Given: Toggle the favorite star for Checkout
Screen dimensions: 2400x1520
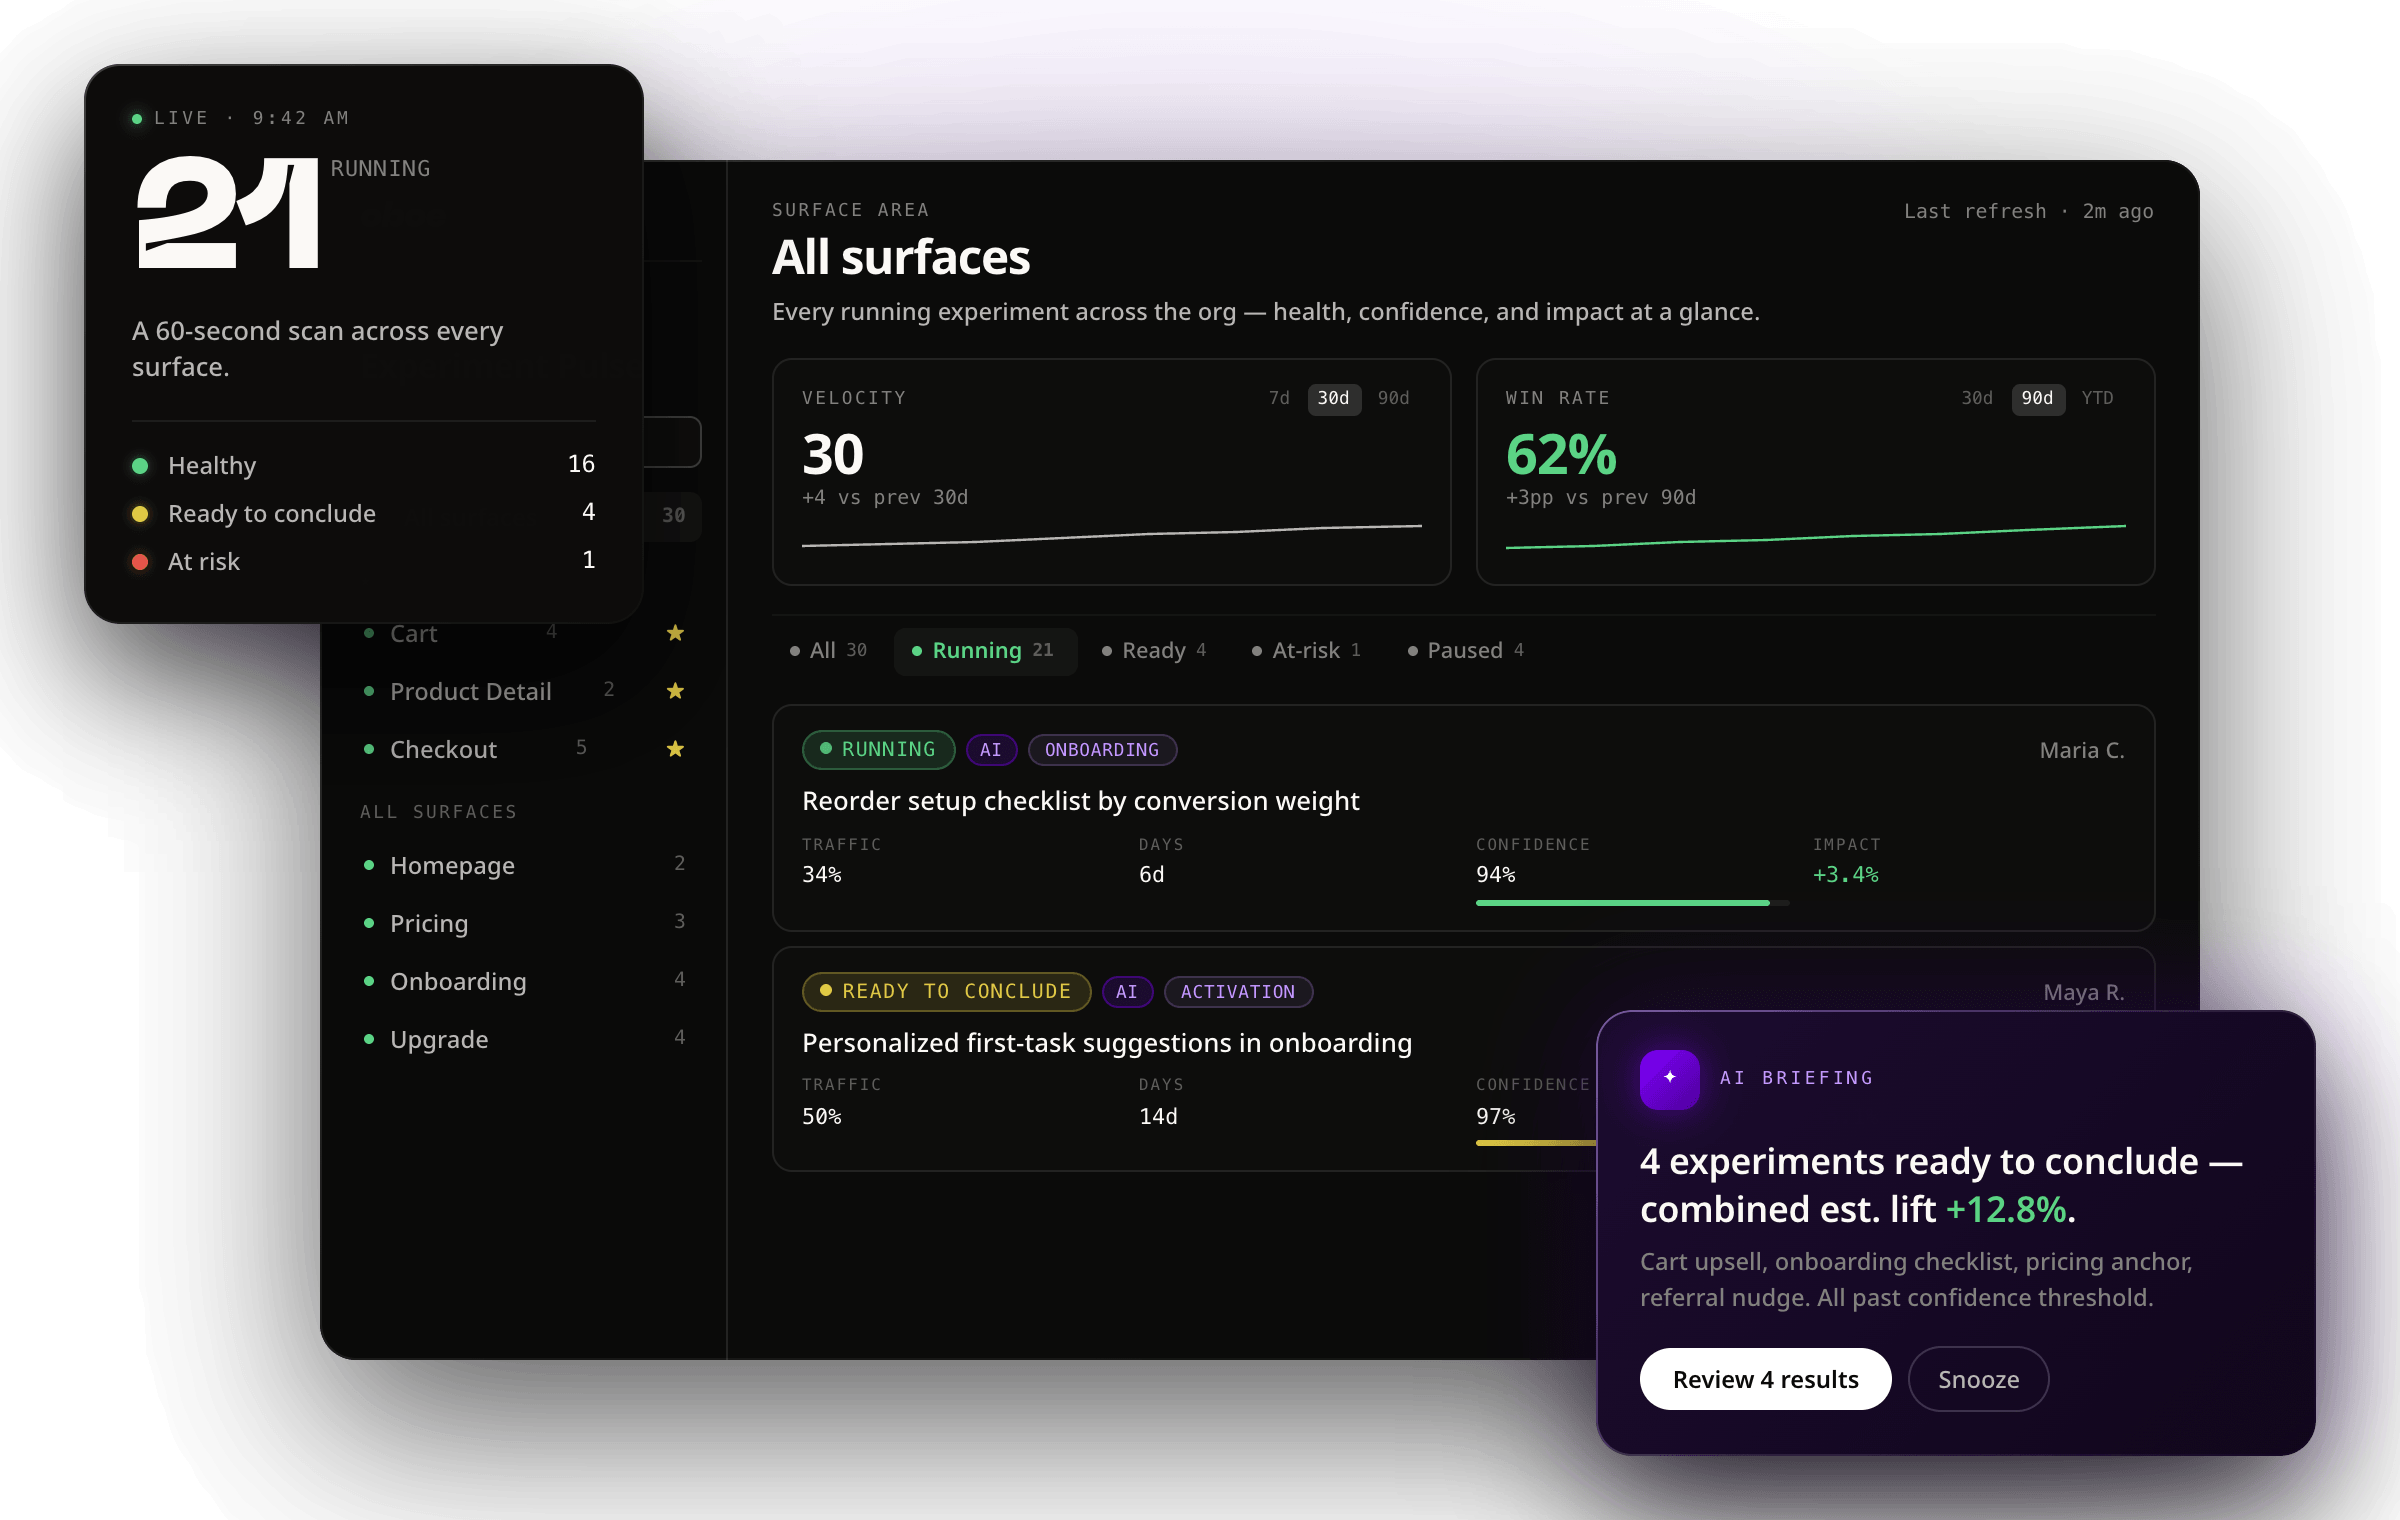Looking at the screenshot, I should [x=675, y=749].
